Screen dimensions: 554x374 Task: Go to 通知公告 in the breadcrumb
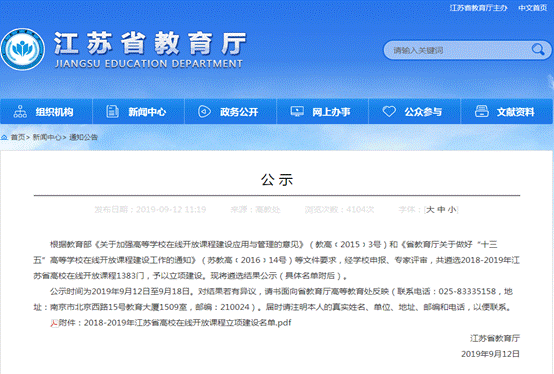coord(83,137)
